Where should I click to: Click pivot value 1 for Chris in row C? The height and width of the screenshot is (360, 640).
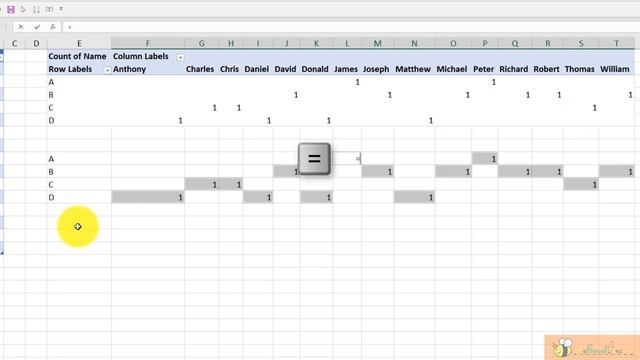tap(239, 108)
